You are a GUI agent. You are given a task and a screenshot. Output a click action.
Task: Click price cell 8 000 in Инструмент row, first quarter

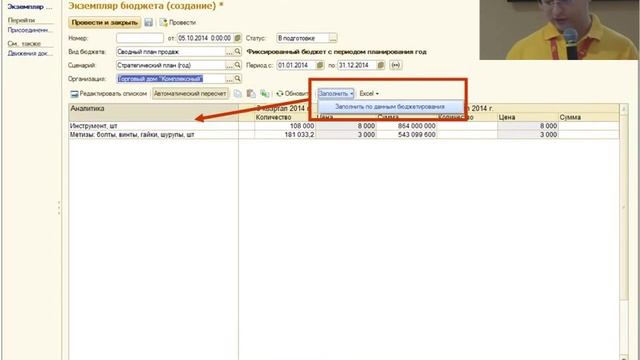346,126
